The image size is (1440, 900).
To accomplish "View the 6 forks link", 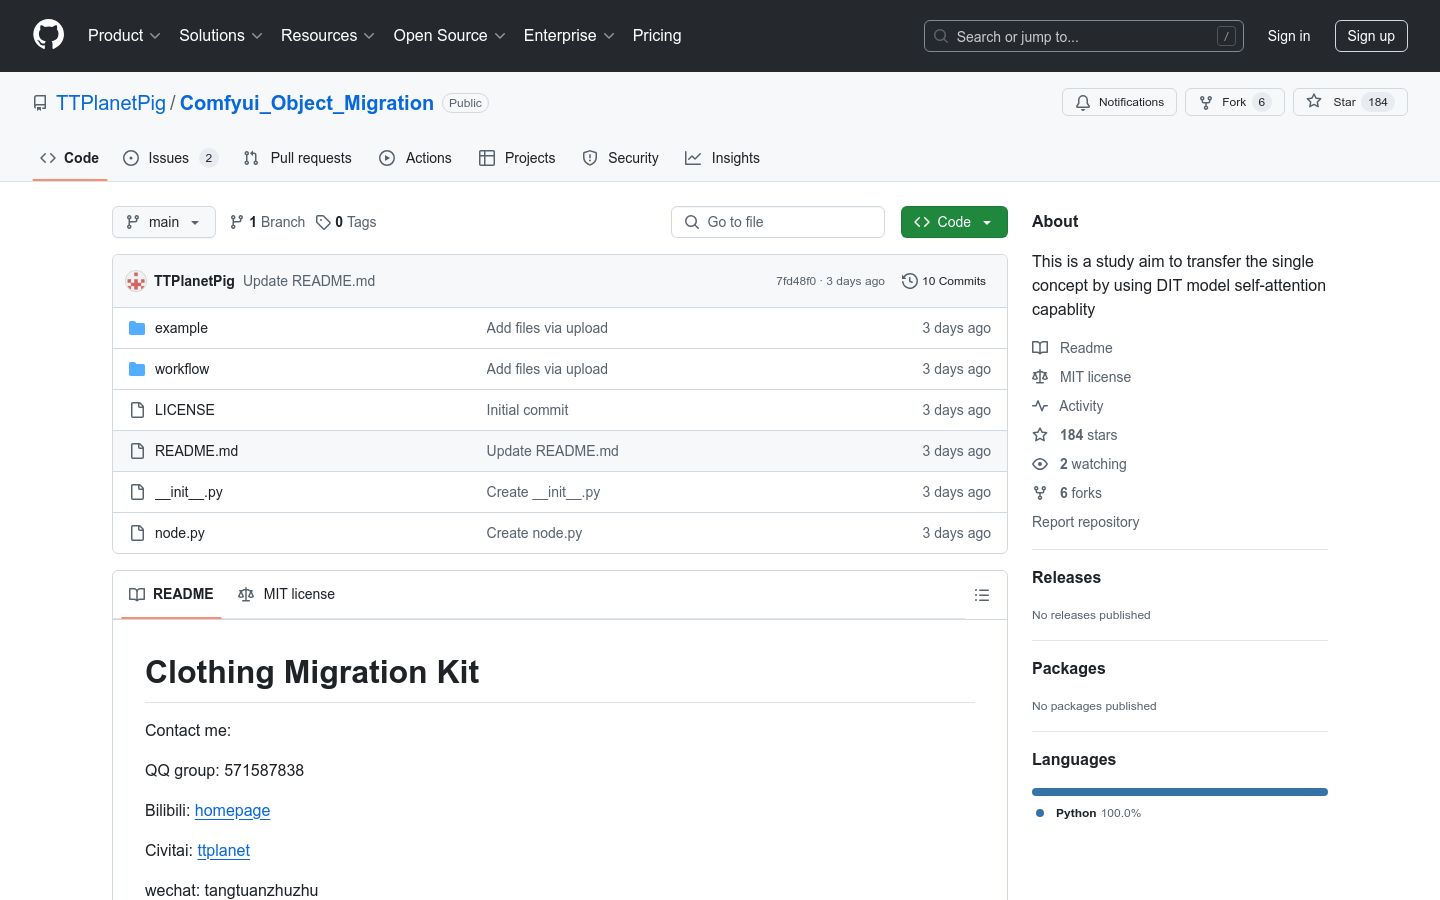I will coord(1067,493).
